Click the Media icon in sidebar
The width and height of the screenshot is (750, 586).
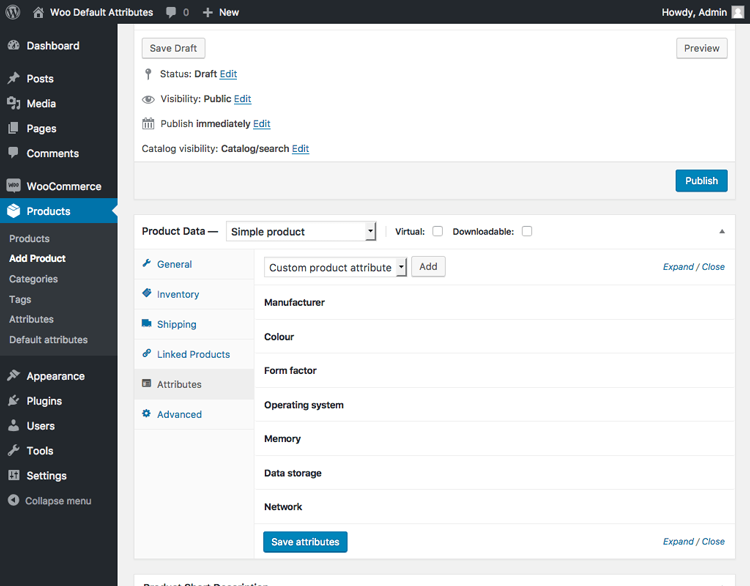point(14,103)
